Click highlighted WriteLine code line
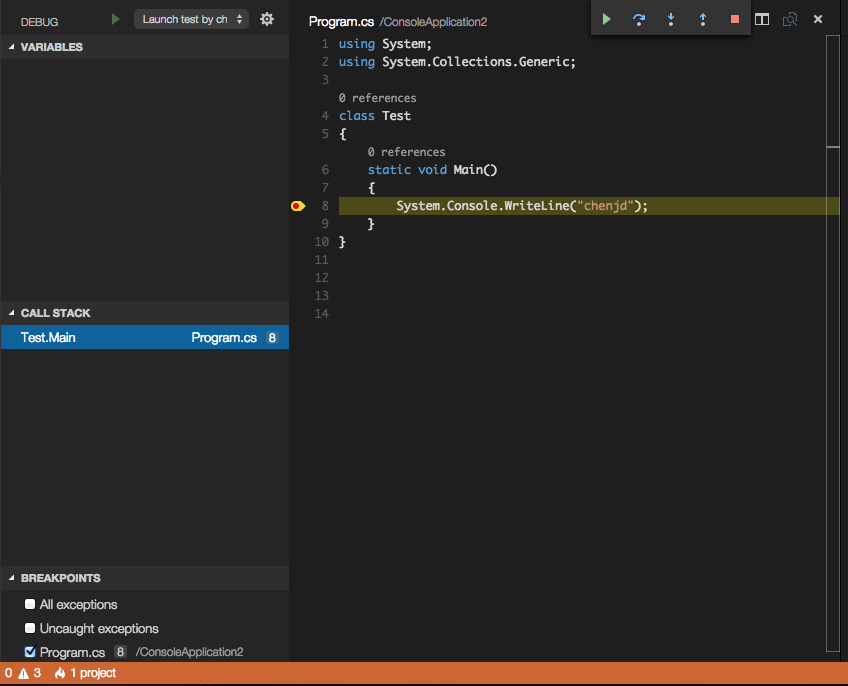This screenshot has width=848, height=686. tap(589, 206)
